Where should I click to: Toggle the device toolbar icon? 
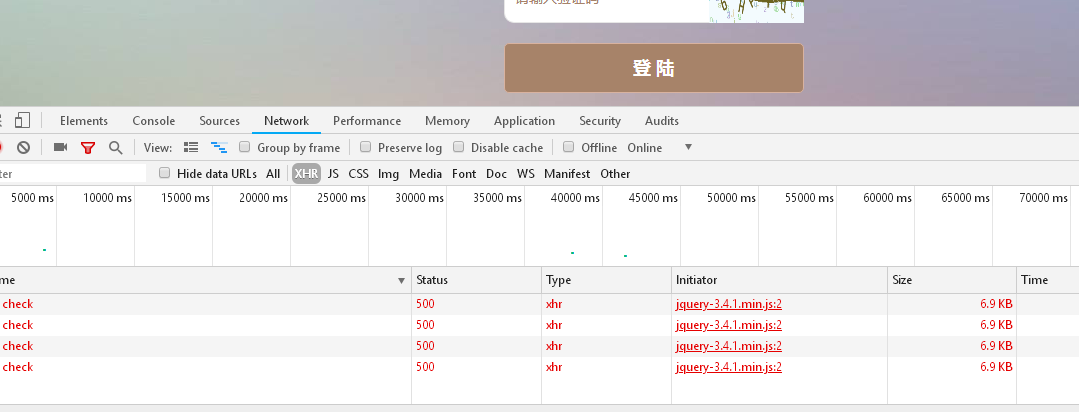tap(22, 120)
